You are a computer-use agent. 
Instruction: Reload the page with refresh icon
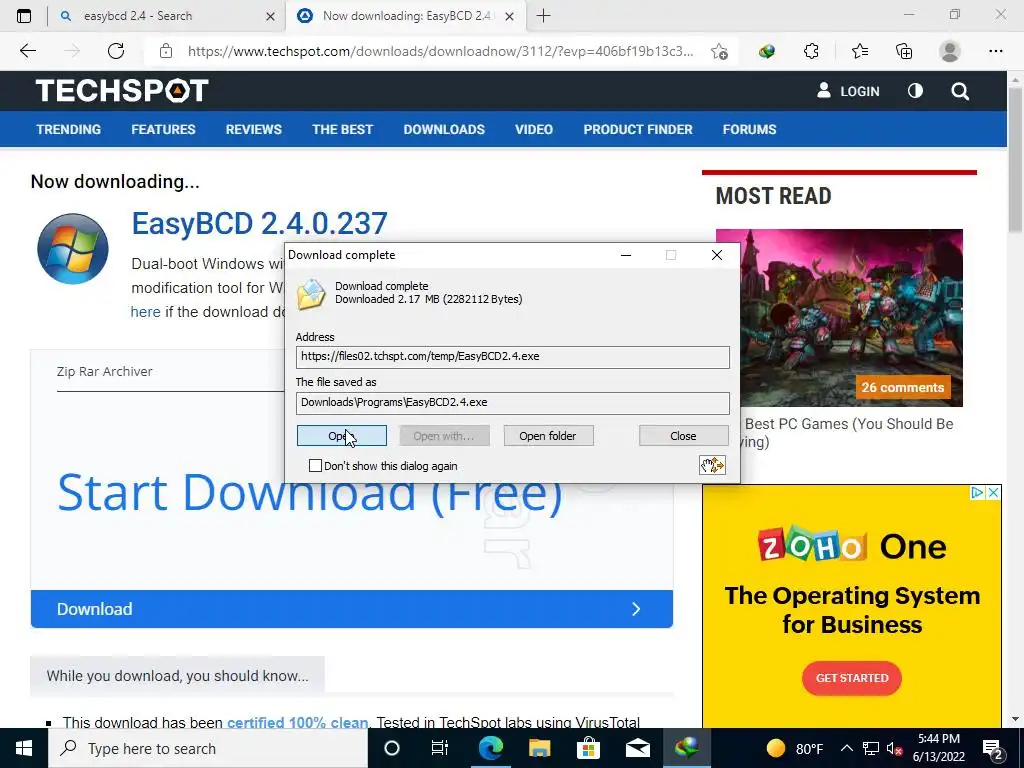(116, 51)
